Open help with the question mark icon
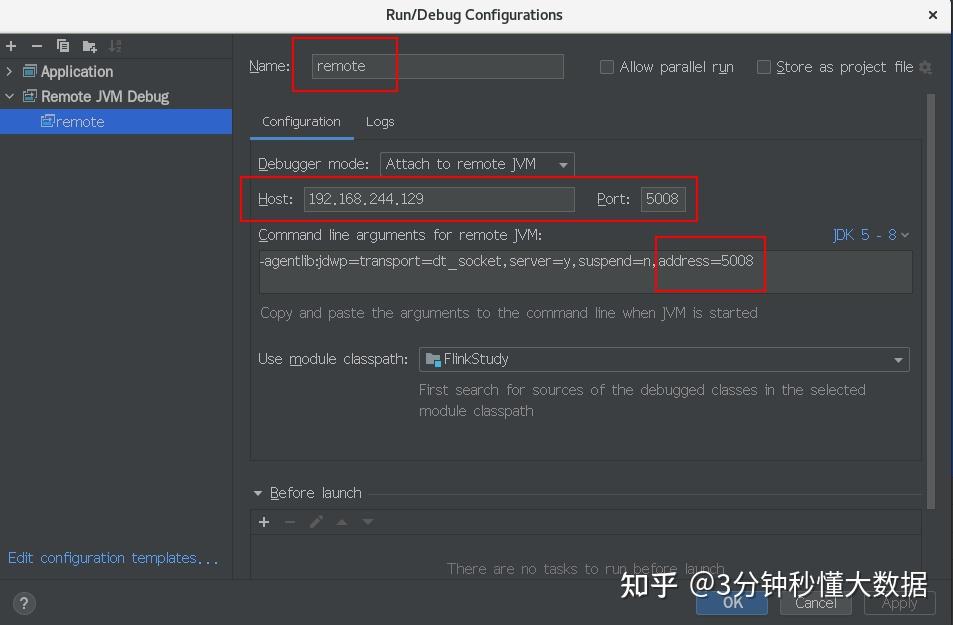The height and width of the screenshot is (625, 953). click(x=23, y=603)
